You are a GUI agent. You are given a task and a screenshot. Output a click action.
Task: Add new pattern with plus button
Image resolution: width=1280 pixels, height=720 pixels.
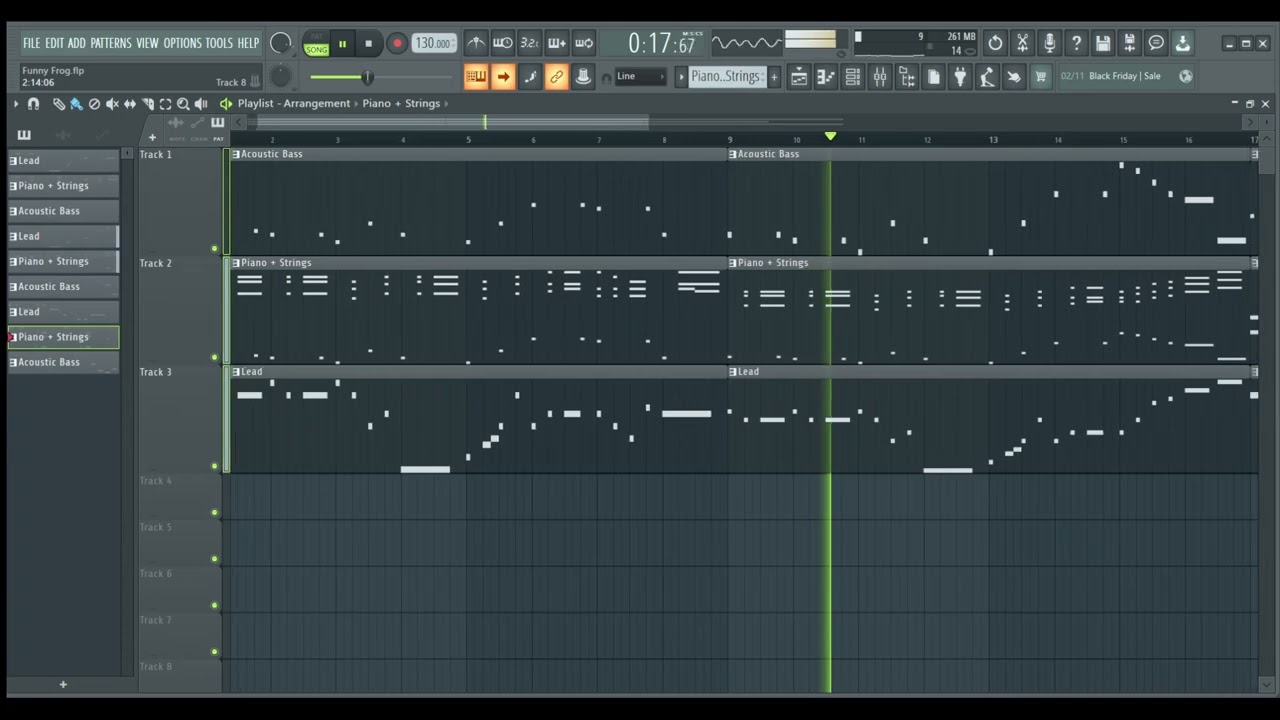773,77
